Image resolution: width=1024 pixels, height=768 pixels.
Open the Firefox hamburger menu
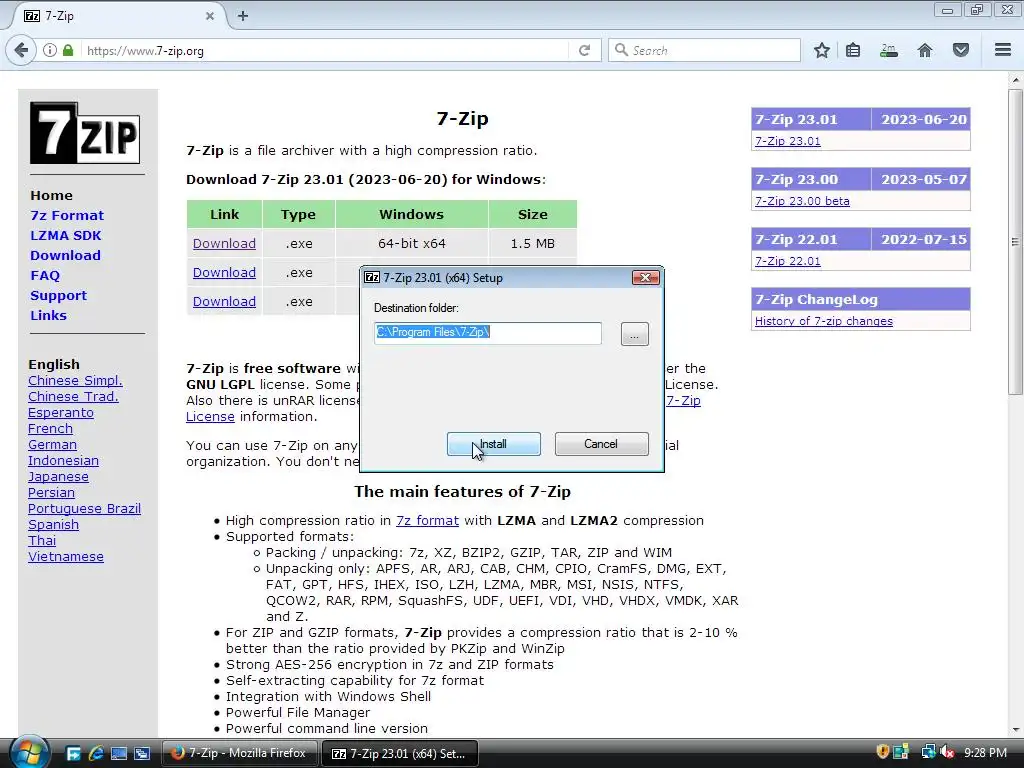pos(1003,50)
